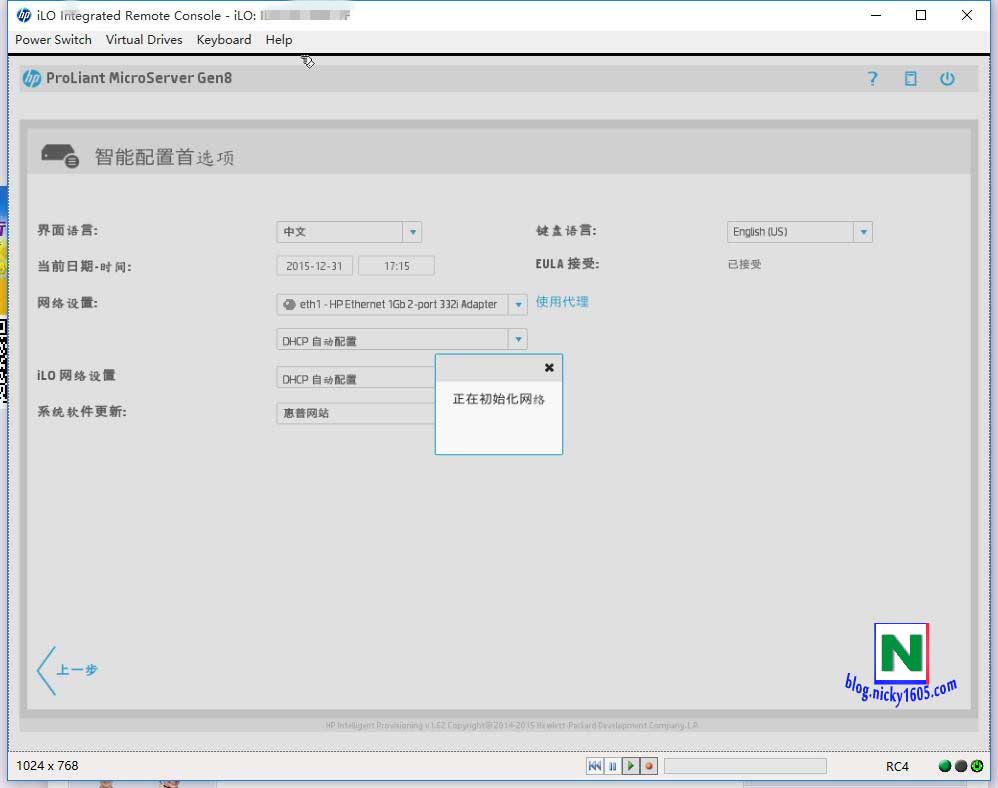Click the date field 2015-12-31
This screenshot has width=998, height=788.
(x=314, y=265)
